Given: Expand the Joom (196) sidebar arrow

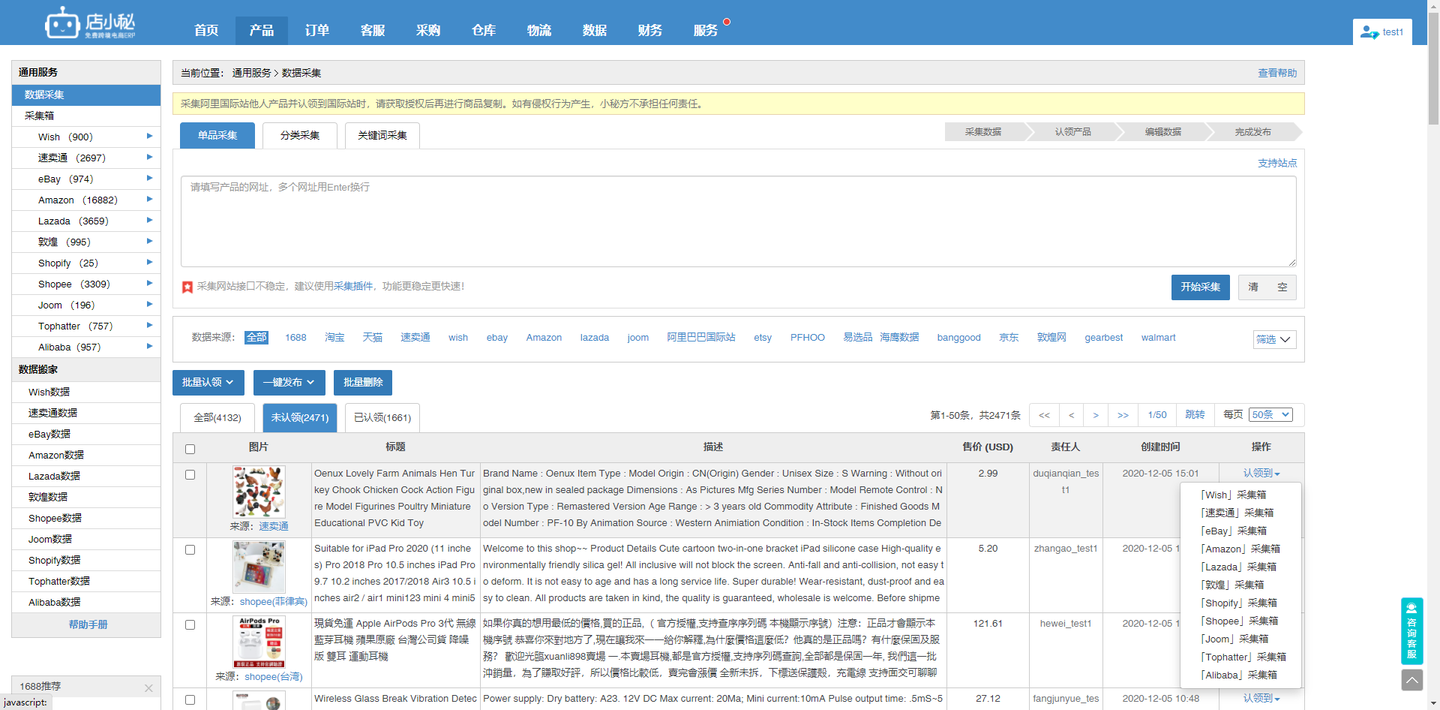Looking at the screenshot, I should coord(150,304).
